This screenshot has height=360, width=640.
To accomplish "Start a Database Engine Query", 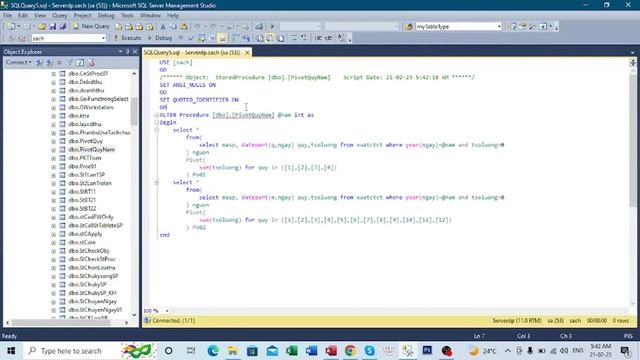I will (x=118, y=27).
